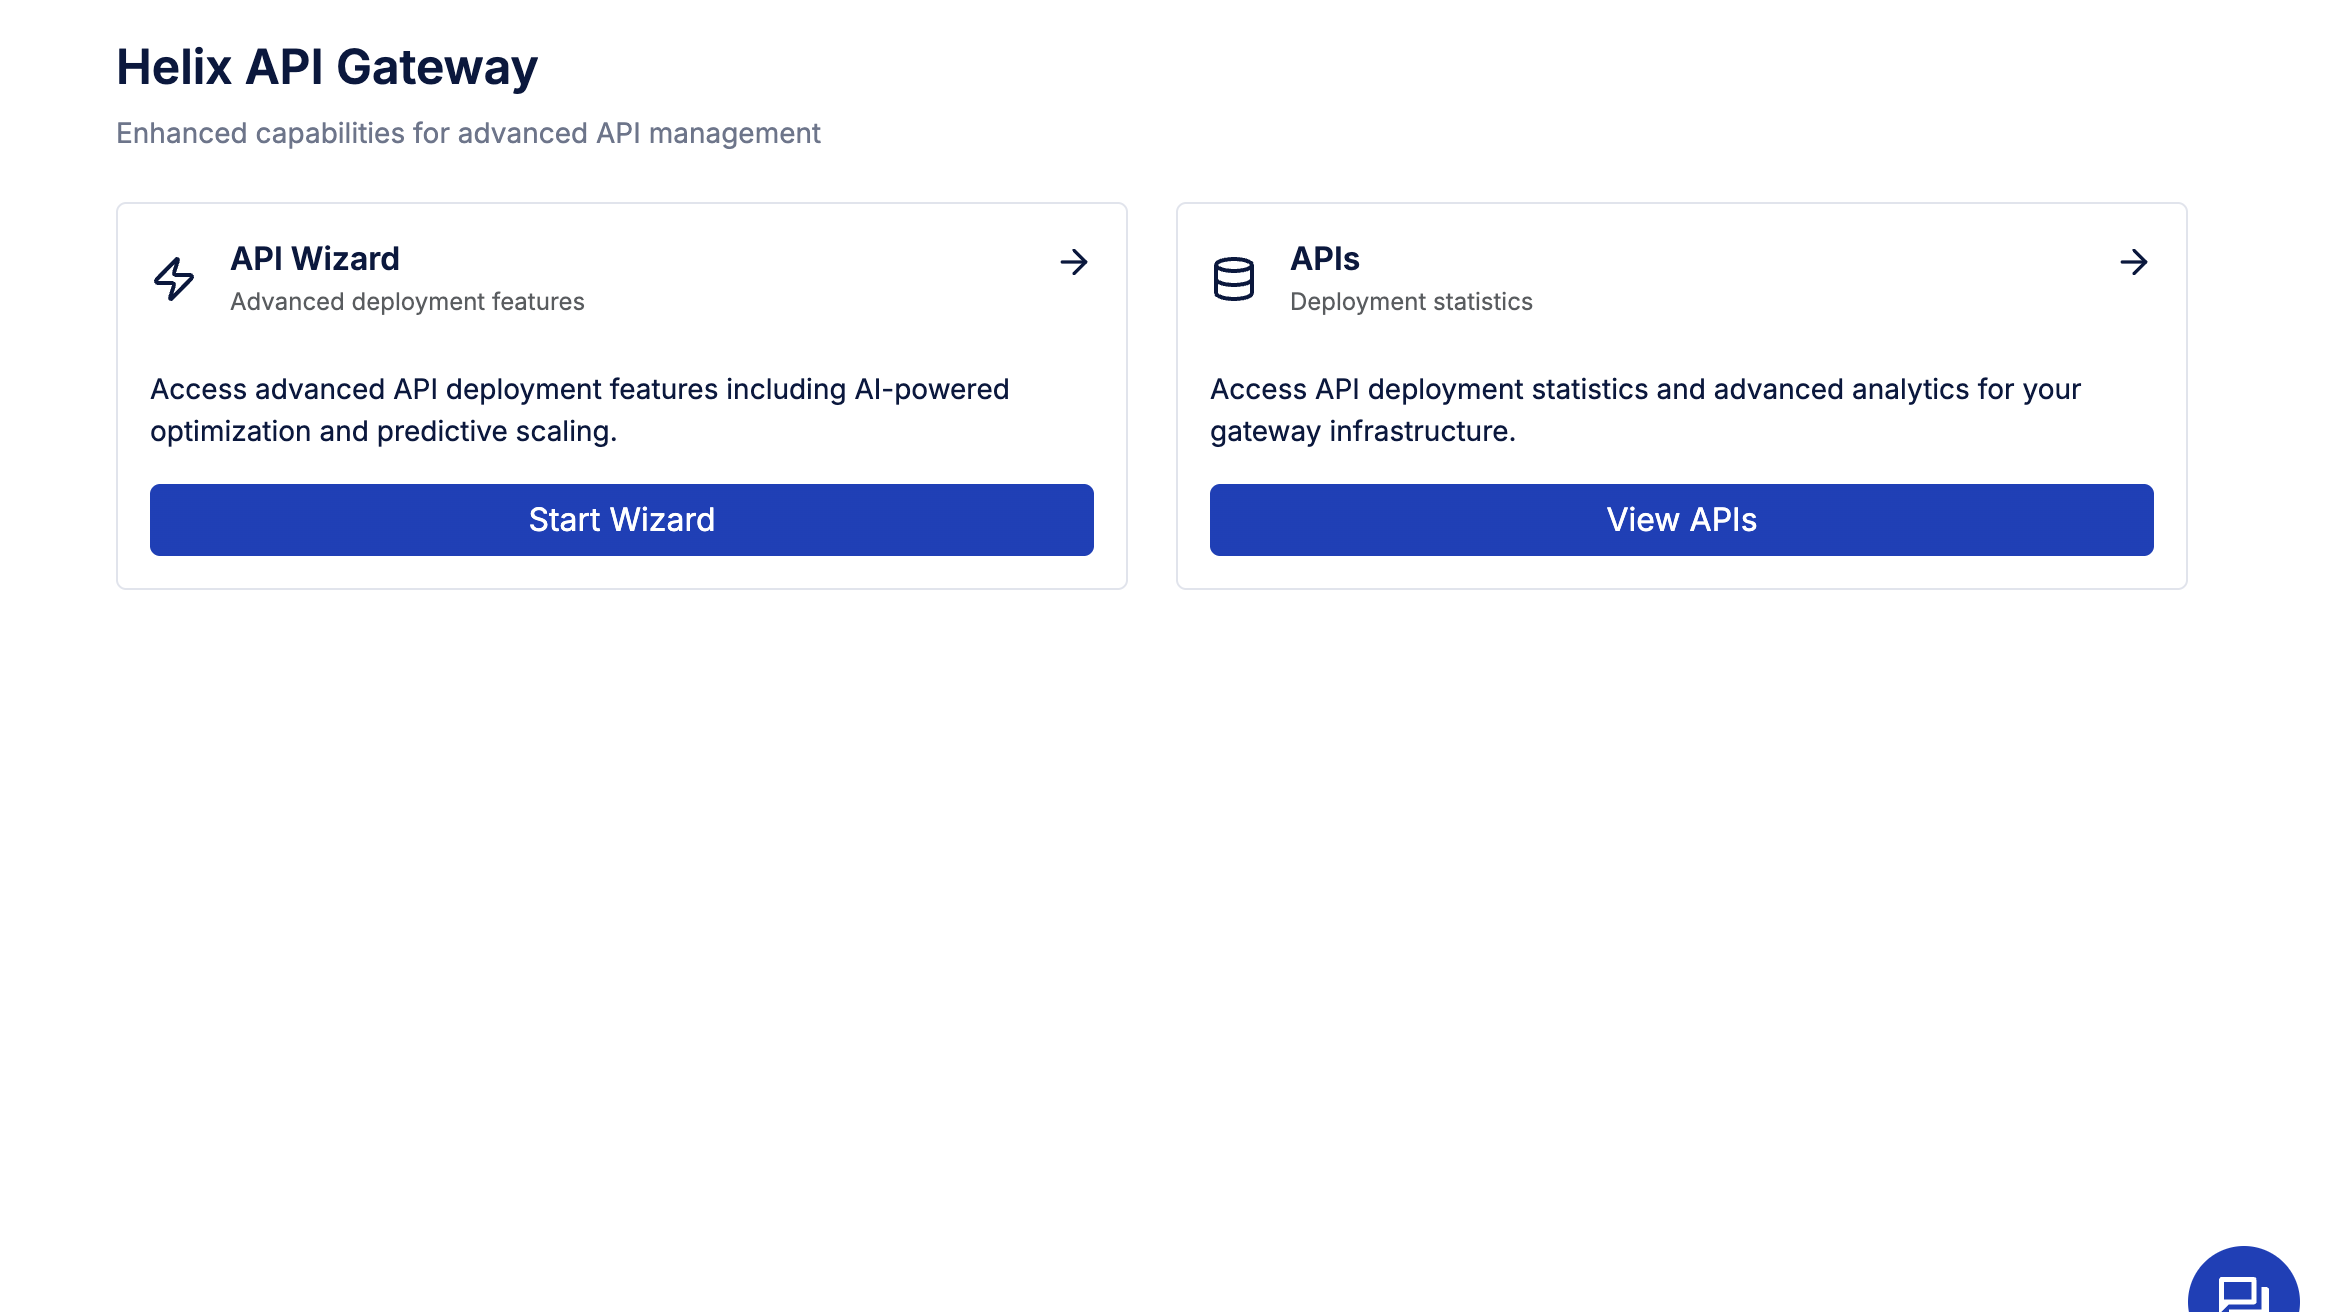Click 'gateway infrastructure' text in APIs card
2332x1312 pixels.
point(1362,431)
